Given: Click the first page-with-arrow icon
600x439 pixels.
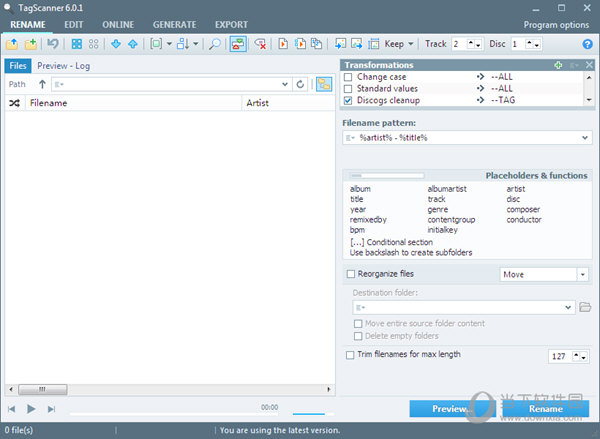Looking at the screenshot, I should [x=283, y=44].
